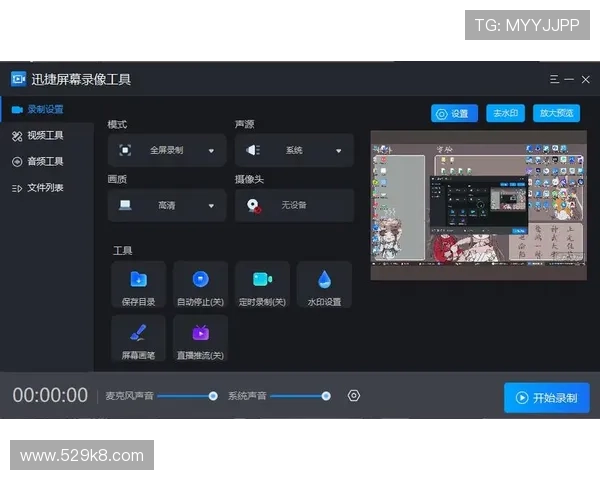Click the 00:00:00 recording timer
Viewport: 600px width, 480px height.
tap(50, 395)
